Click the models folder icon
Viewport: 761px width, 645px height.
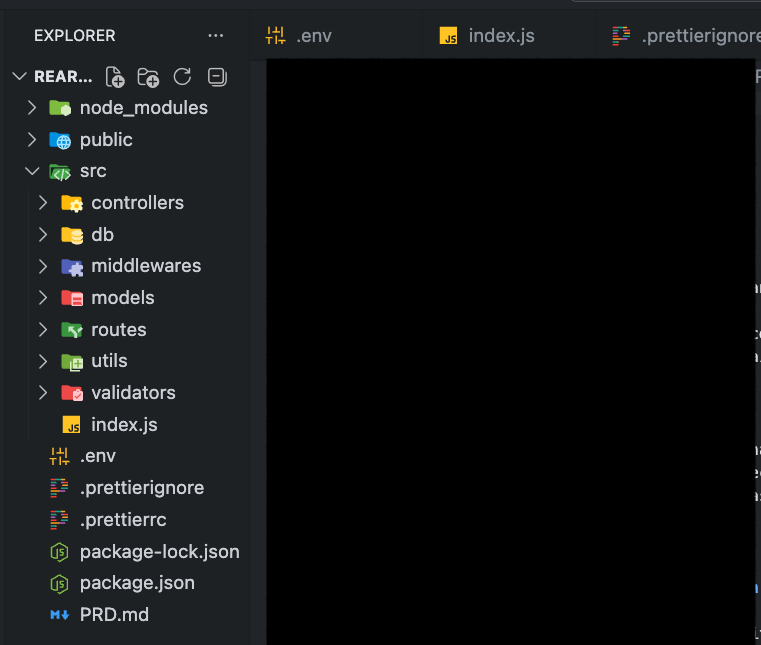point(72,298)
